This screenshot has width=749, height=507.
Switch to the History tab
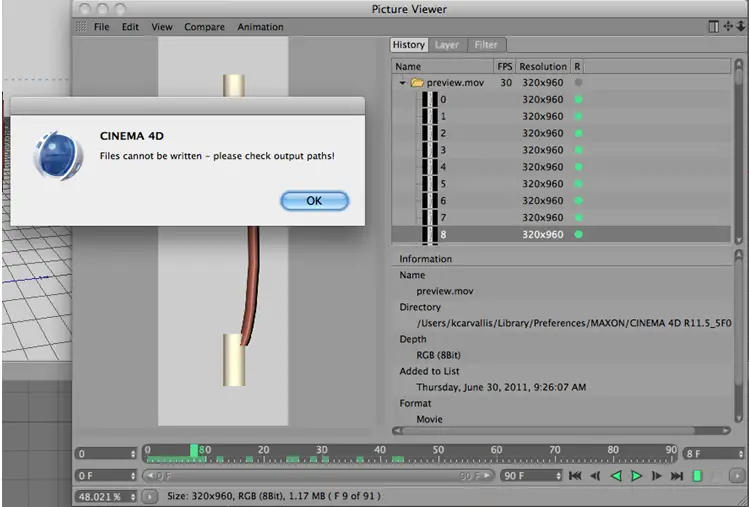[x=408, y=44]
